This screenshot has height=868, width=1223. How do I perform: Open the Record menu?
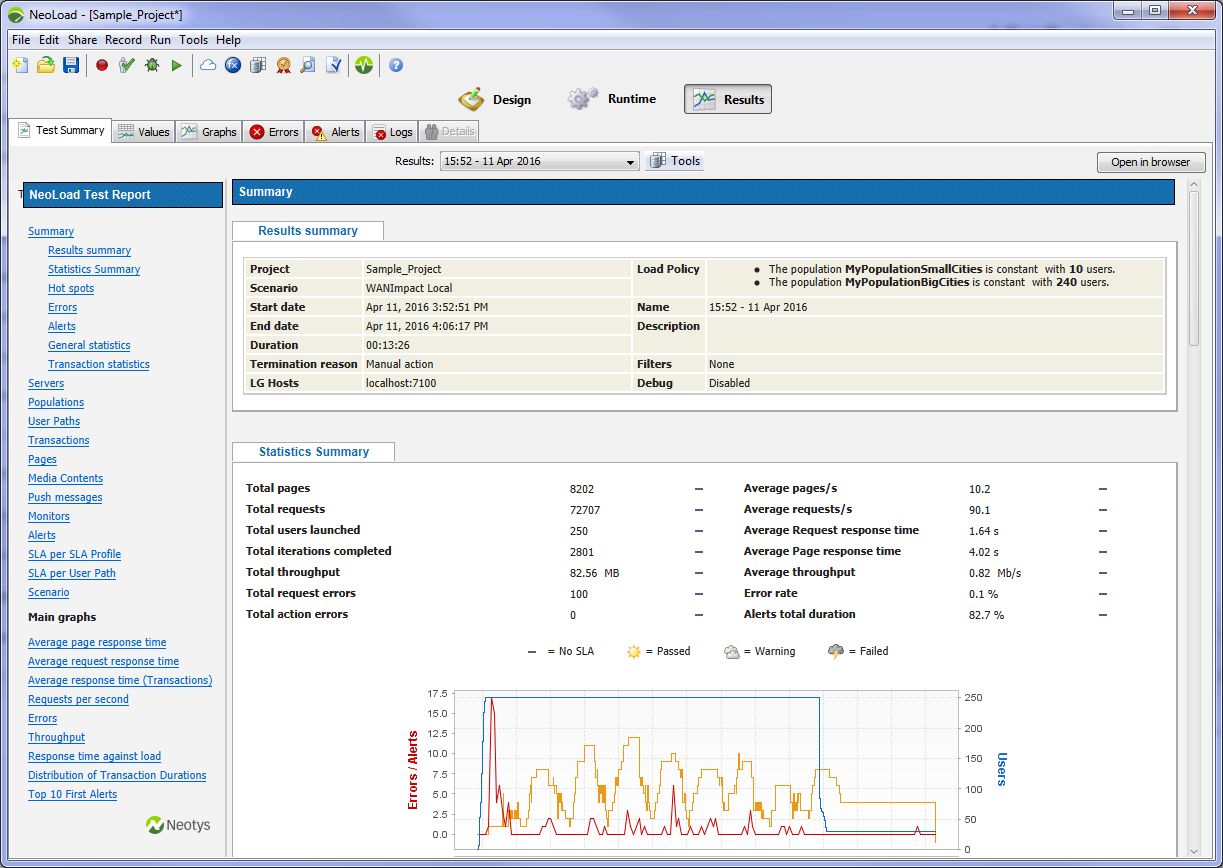124,40
